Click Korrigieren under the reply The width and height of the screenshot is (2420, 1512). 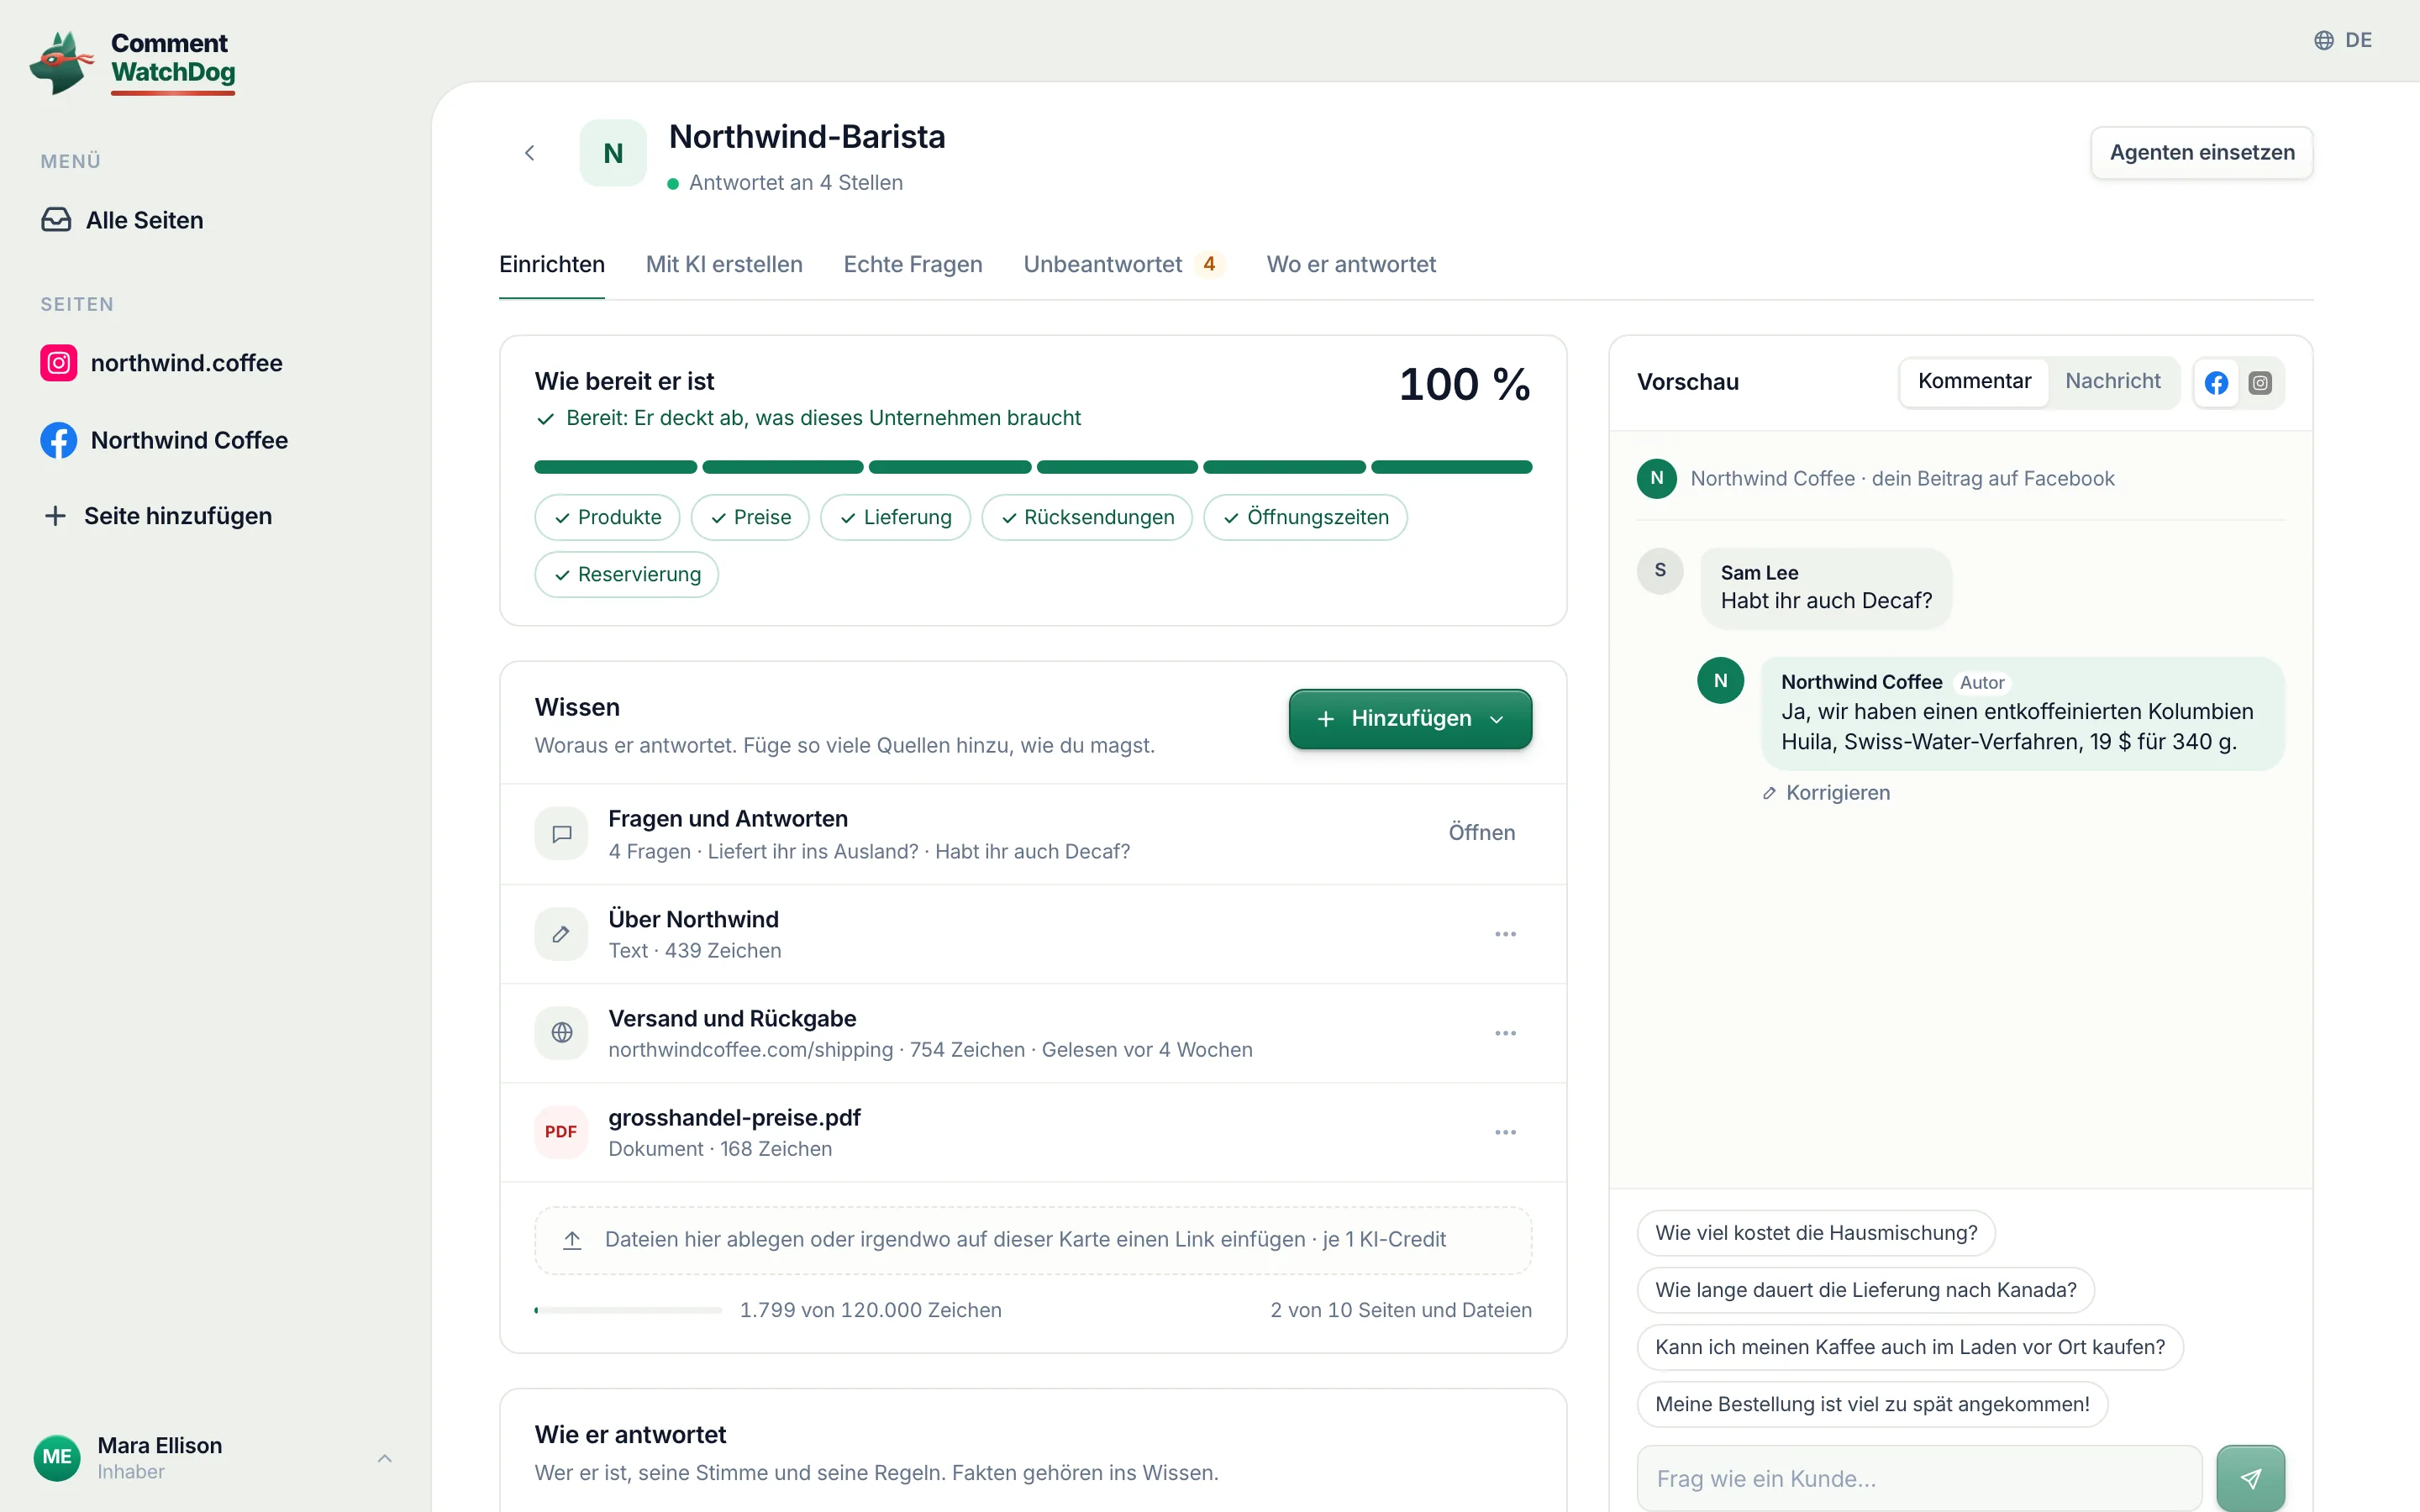(x=1825, y=793)
